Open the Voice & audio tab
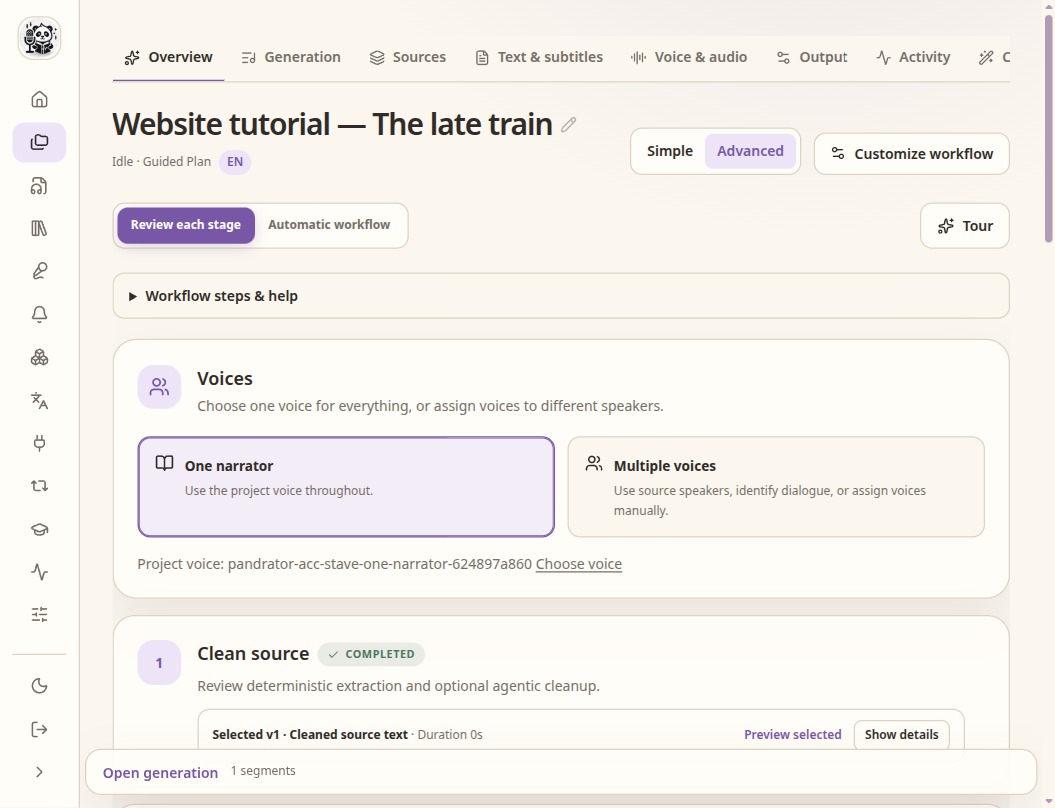This screenshot has height=808, width=1055. [x=689, y=58]
